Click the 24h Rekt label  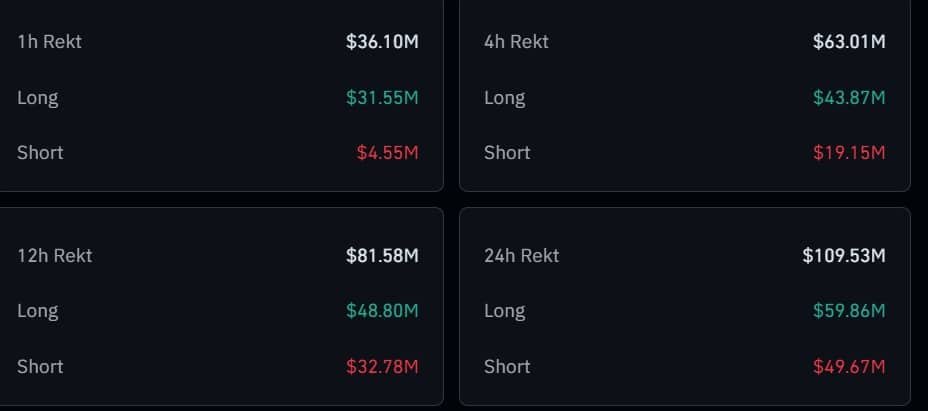(521, 256)
